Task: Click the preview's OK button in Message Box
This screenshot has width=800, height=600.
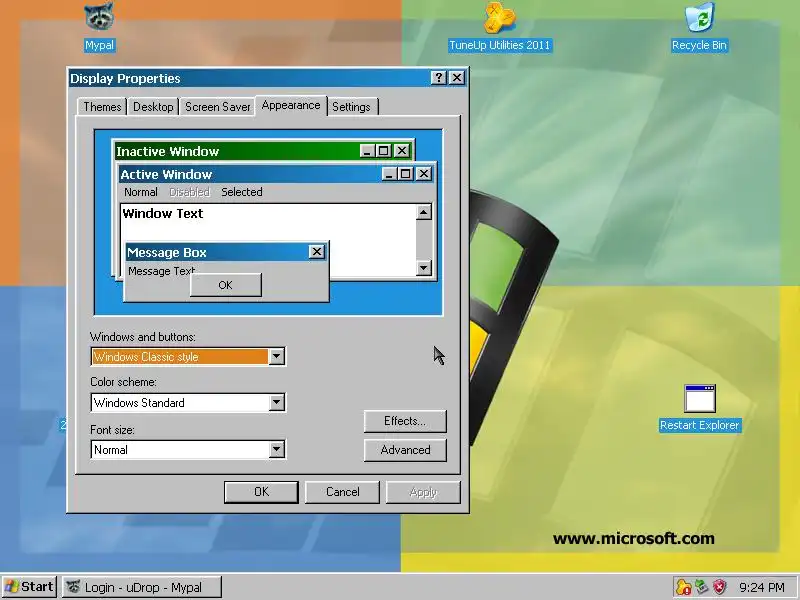Action: (226, 285)
